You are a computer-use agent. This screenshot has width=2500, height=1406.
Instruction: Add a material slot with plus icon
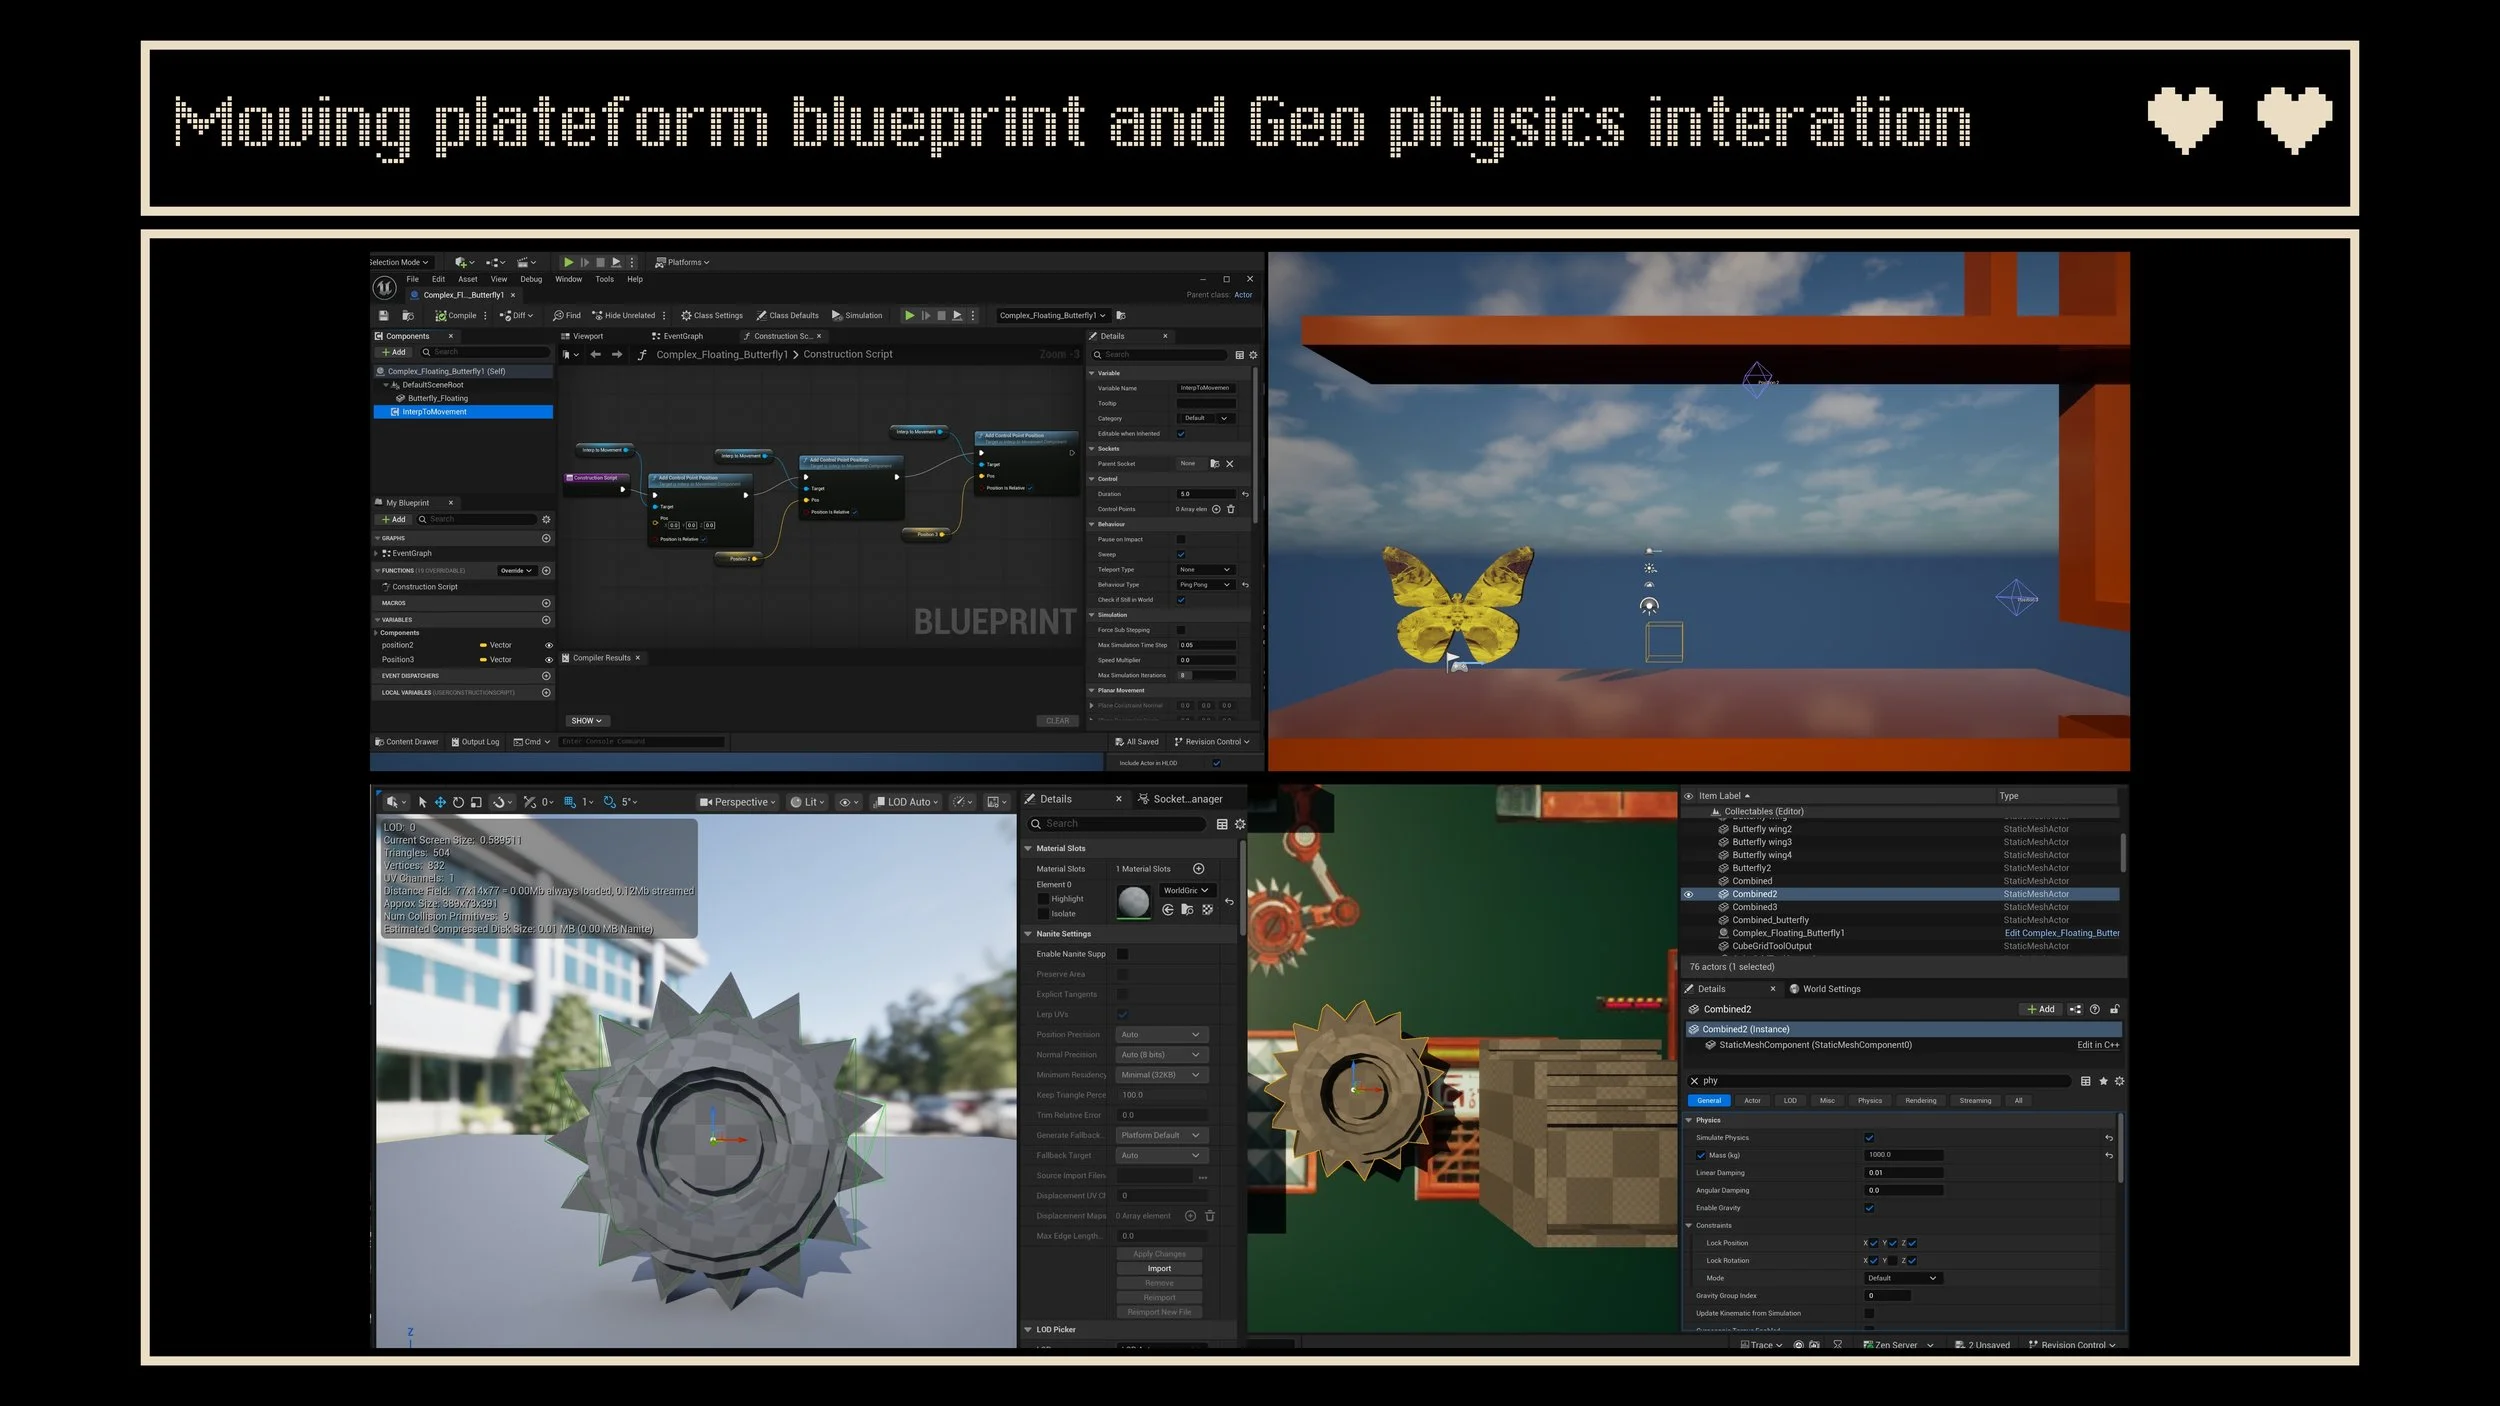coord(1198,869)
